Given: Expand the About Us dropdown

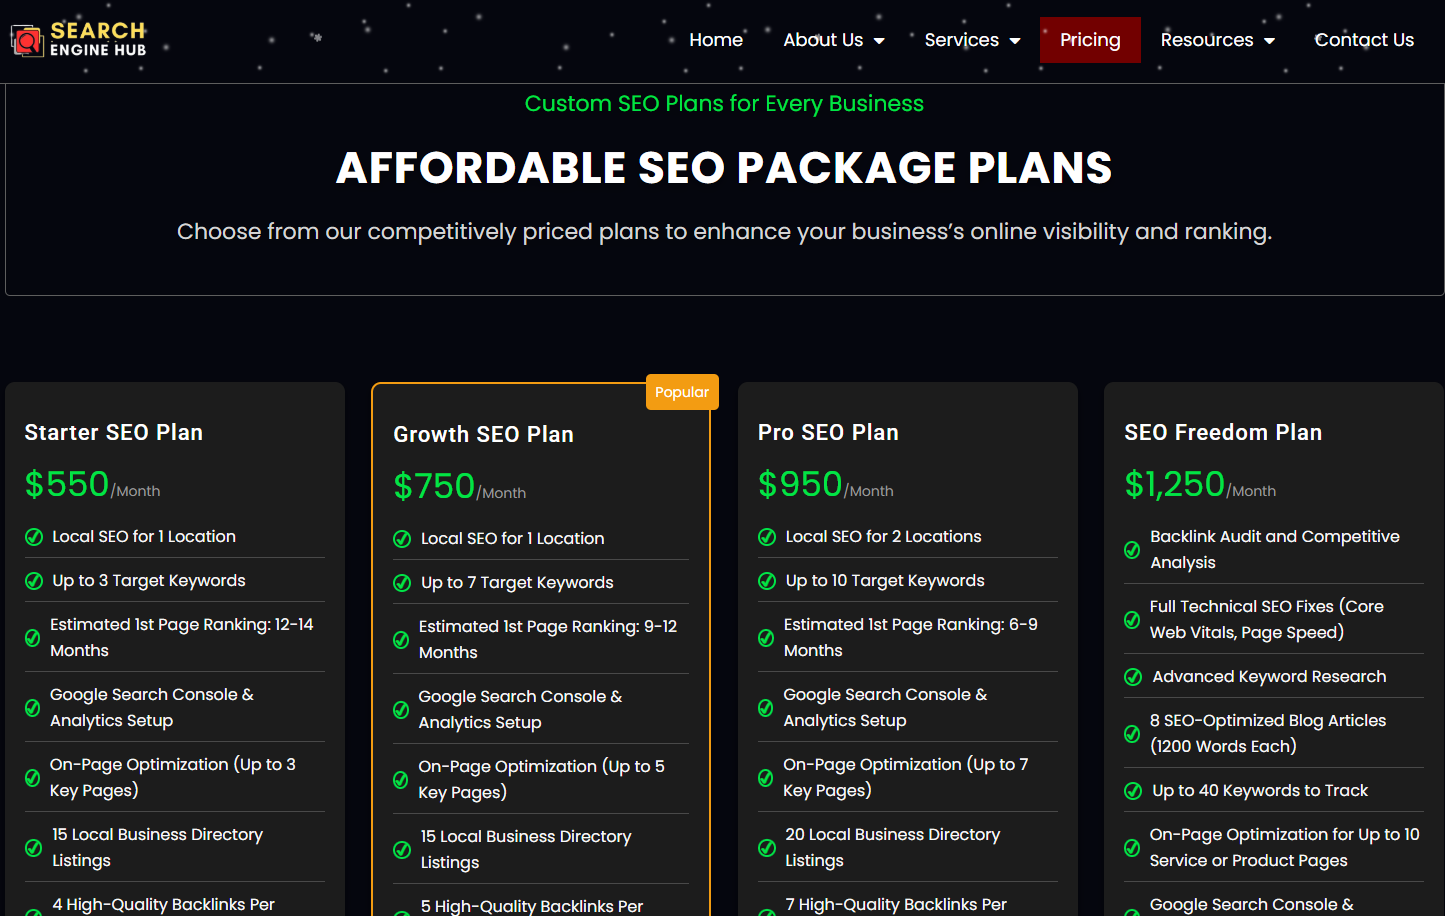Looking at the screenshot, I should pyautogui.click(x=833, y=40).
